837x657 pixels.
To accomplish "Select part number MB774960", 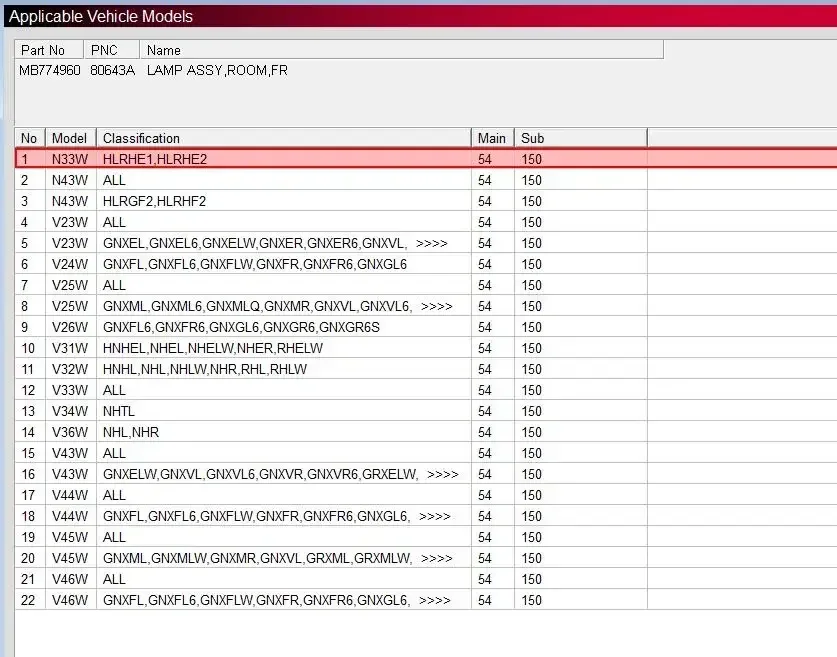I will tap(50, 70).
